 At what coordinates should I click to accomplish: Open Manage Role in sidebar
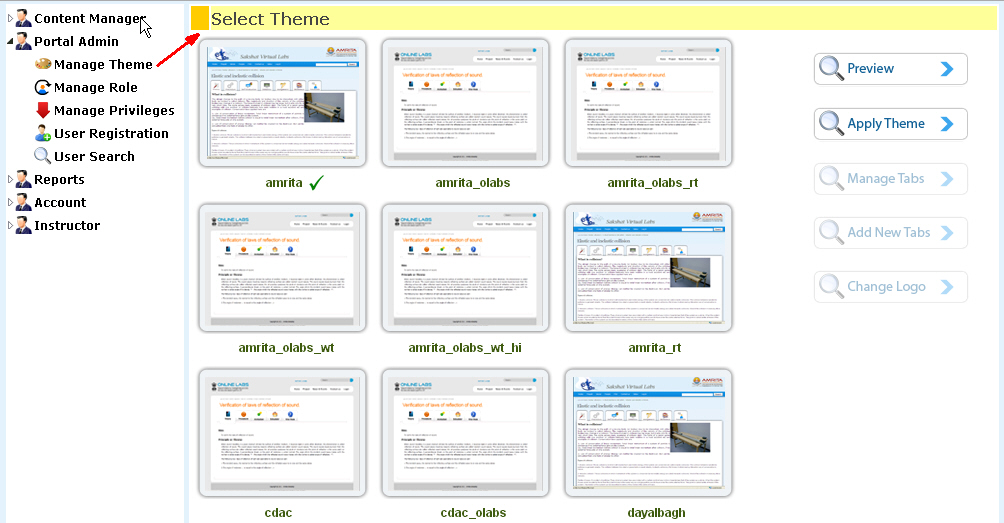pos(95,87)
